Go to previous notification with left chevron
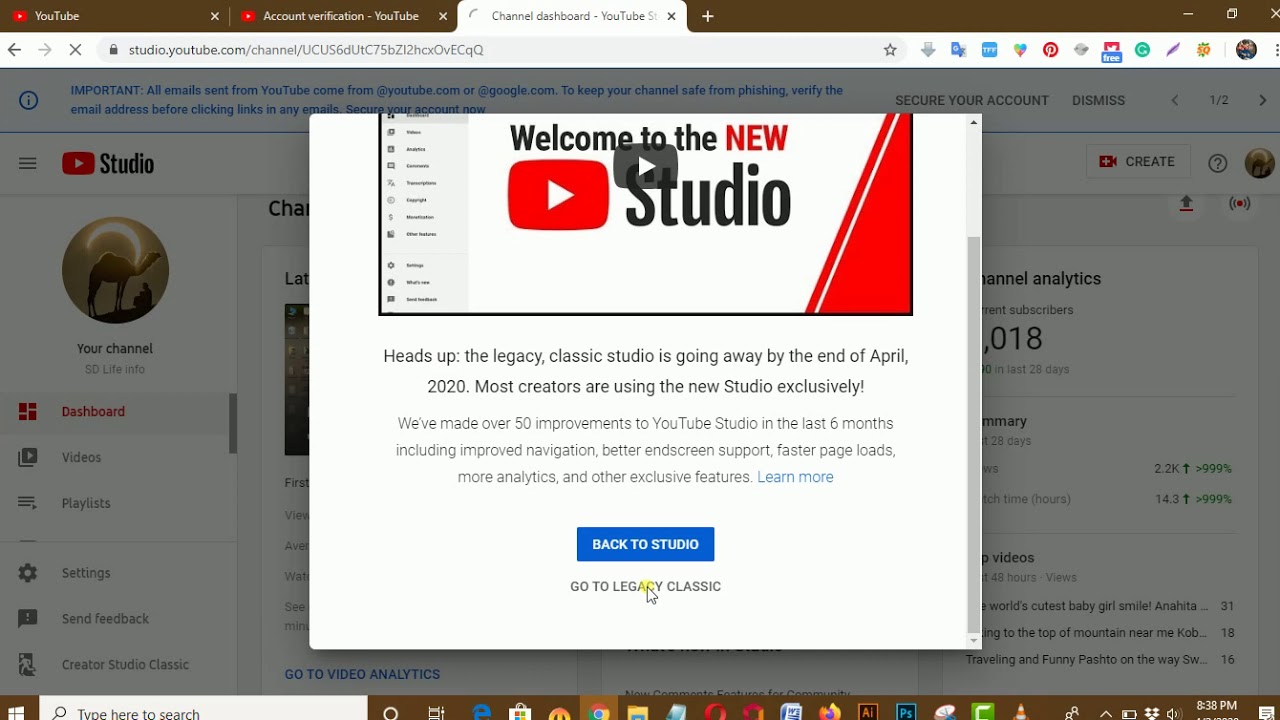The width and height of the screenshot is (1280, 720). (1175, 100)
